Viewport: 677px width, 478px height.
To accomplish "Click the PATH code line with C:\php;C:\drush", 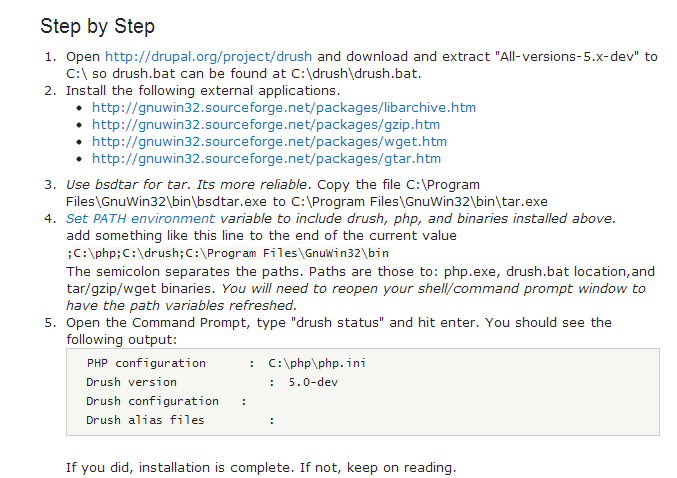I will coord(228,253).
